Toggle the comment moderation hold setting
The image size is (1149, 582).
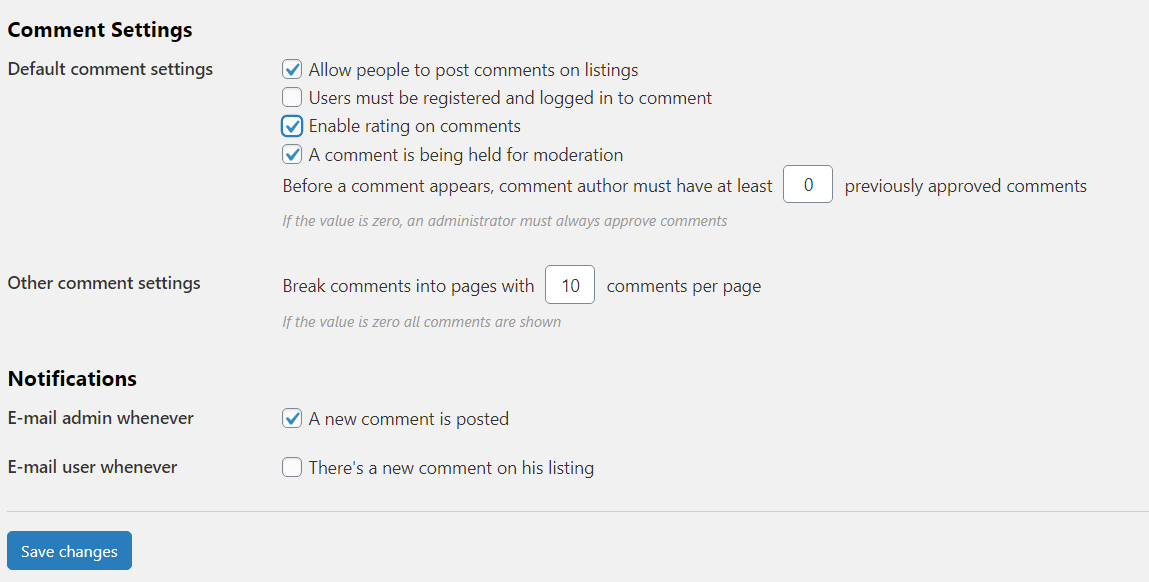point(292,154)
